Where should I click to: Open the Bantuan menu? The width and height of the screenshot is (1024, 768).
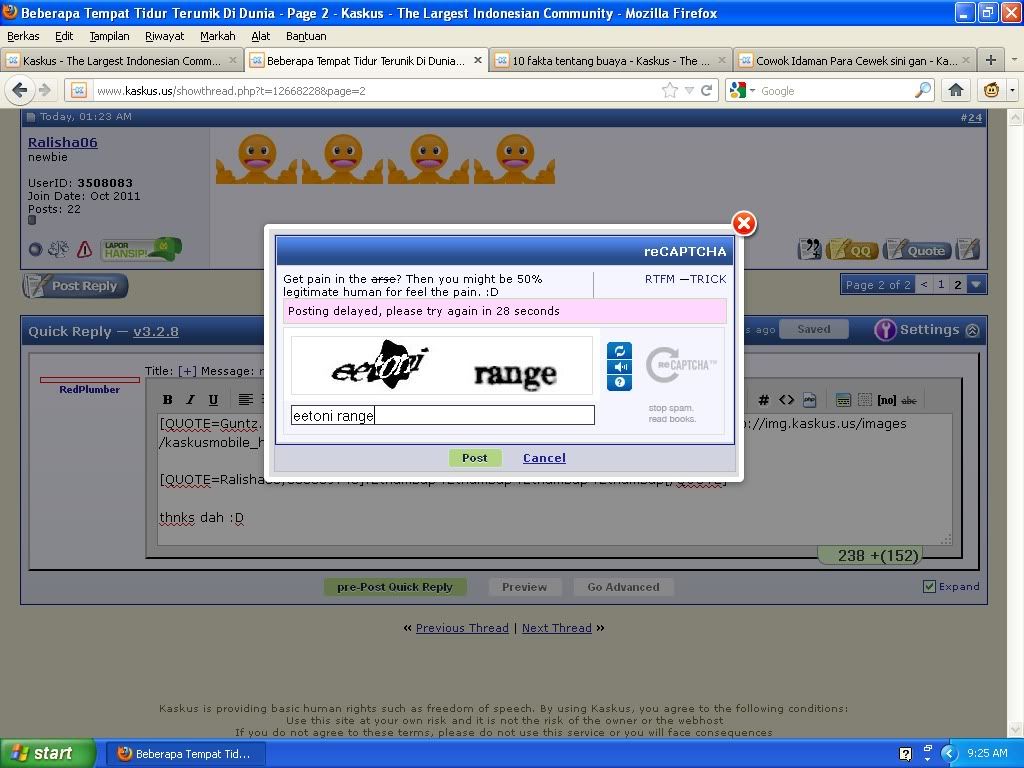306,36
